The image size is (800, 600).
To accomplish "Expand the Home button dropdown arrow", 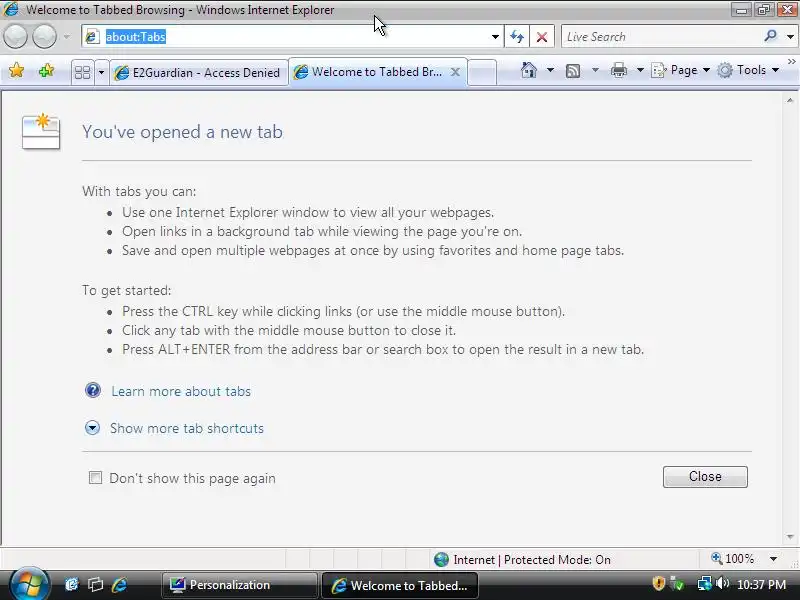I will 550,70.
